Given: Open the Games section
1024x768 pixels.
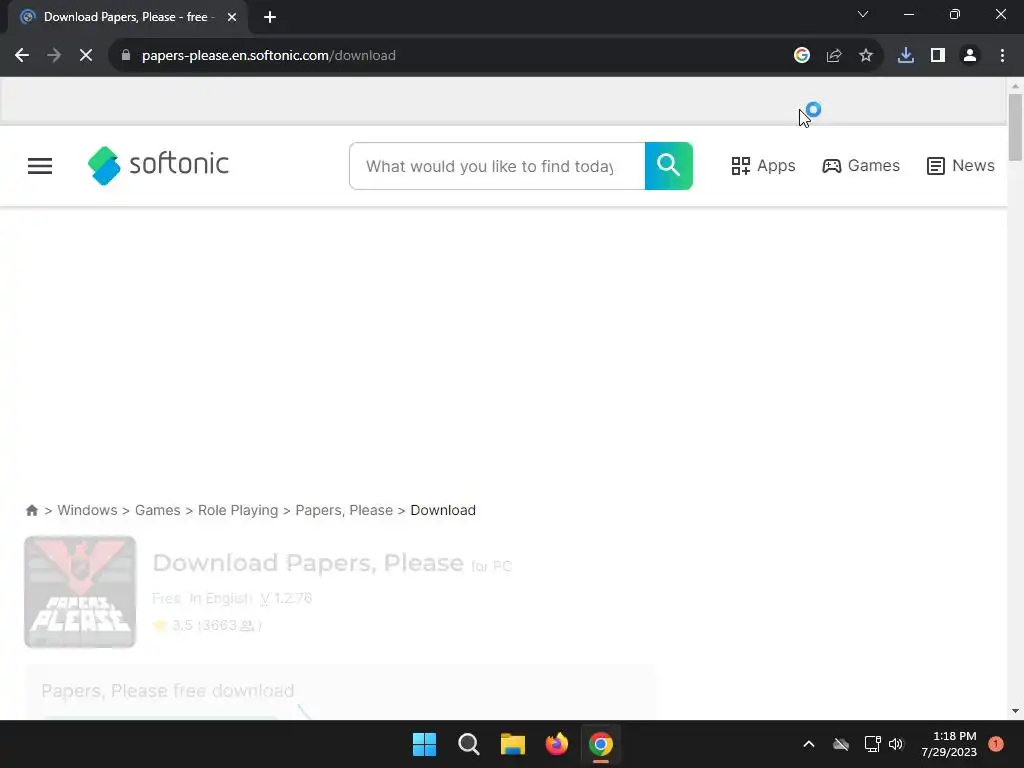Looking at the screenshot, I should [861, 166].
